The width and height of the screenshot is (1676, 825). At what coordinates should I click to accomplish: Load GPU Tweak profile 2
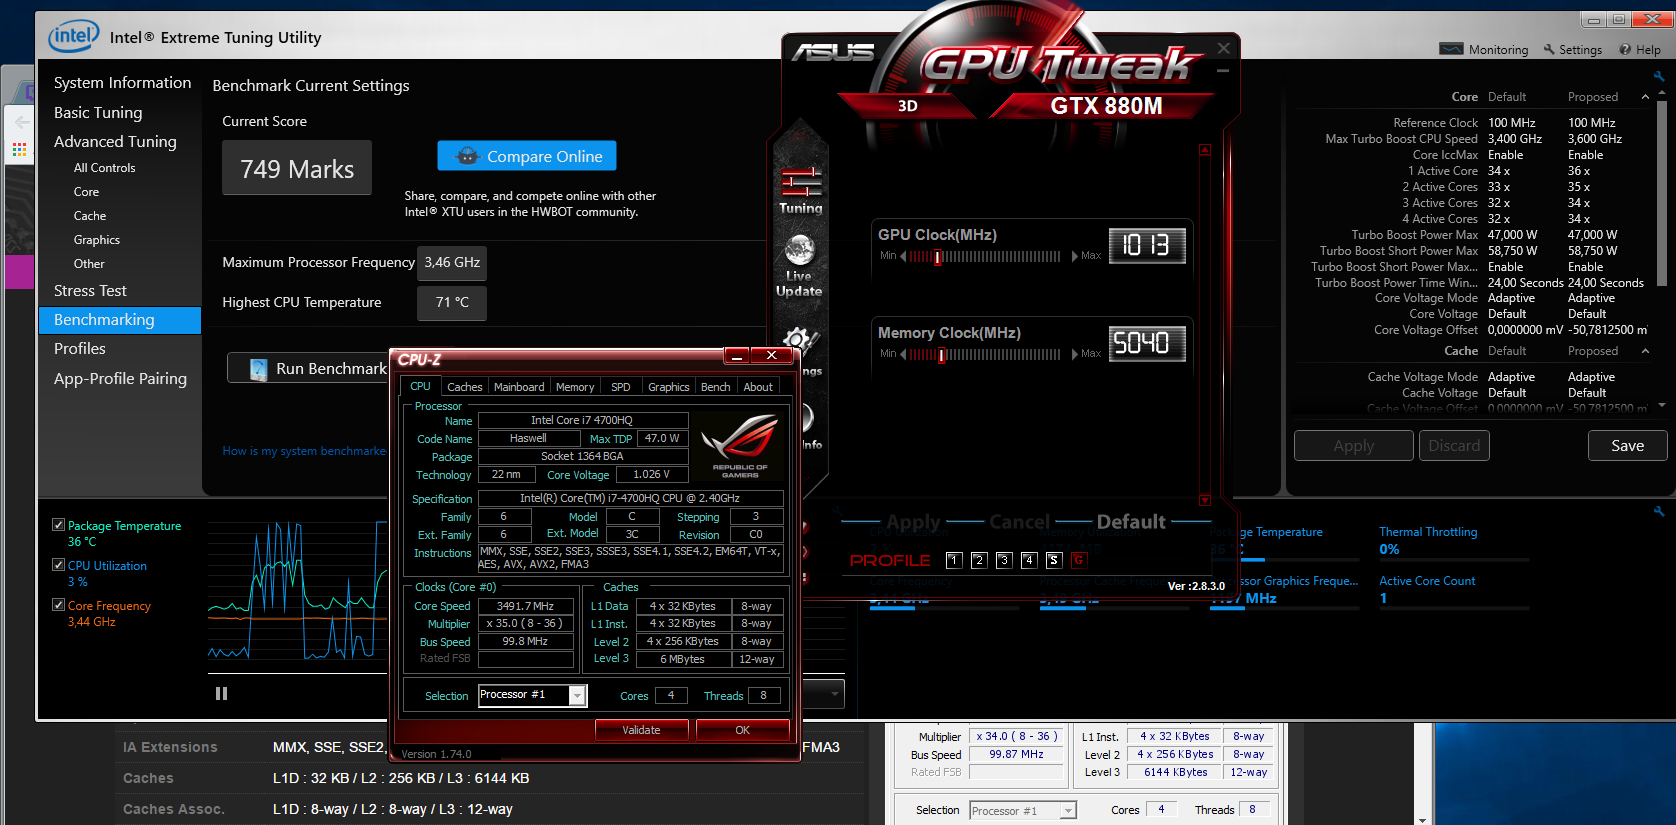tap(979, 560)
